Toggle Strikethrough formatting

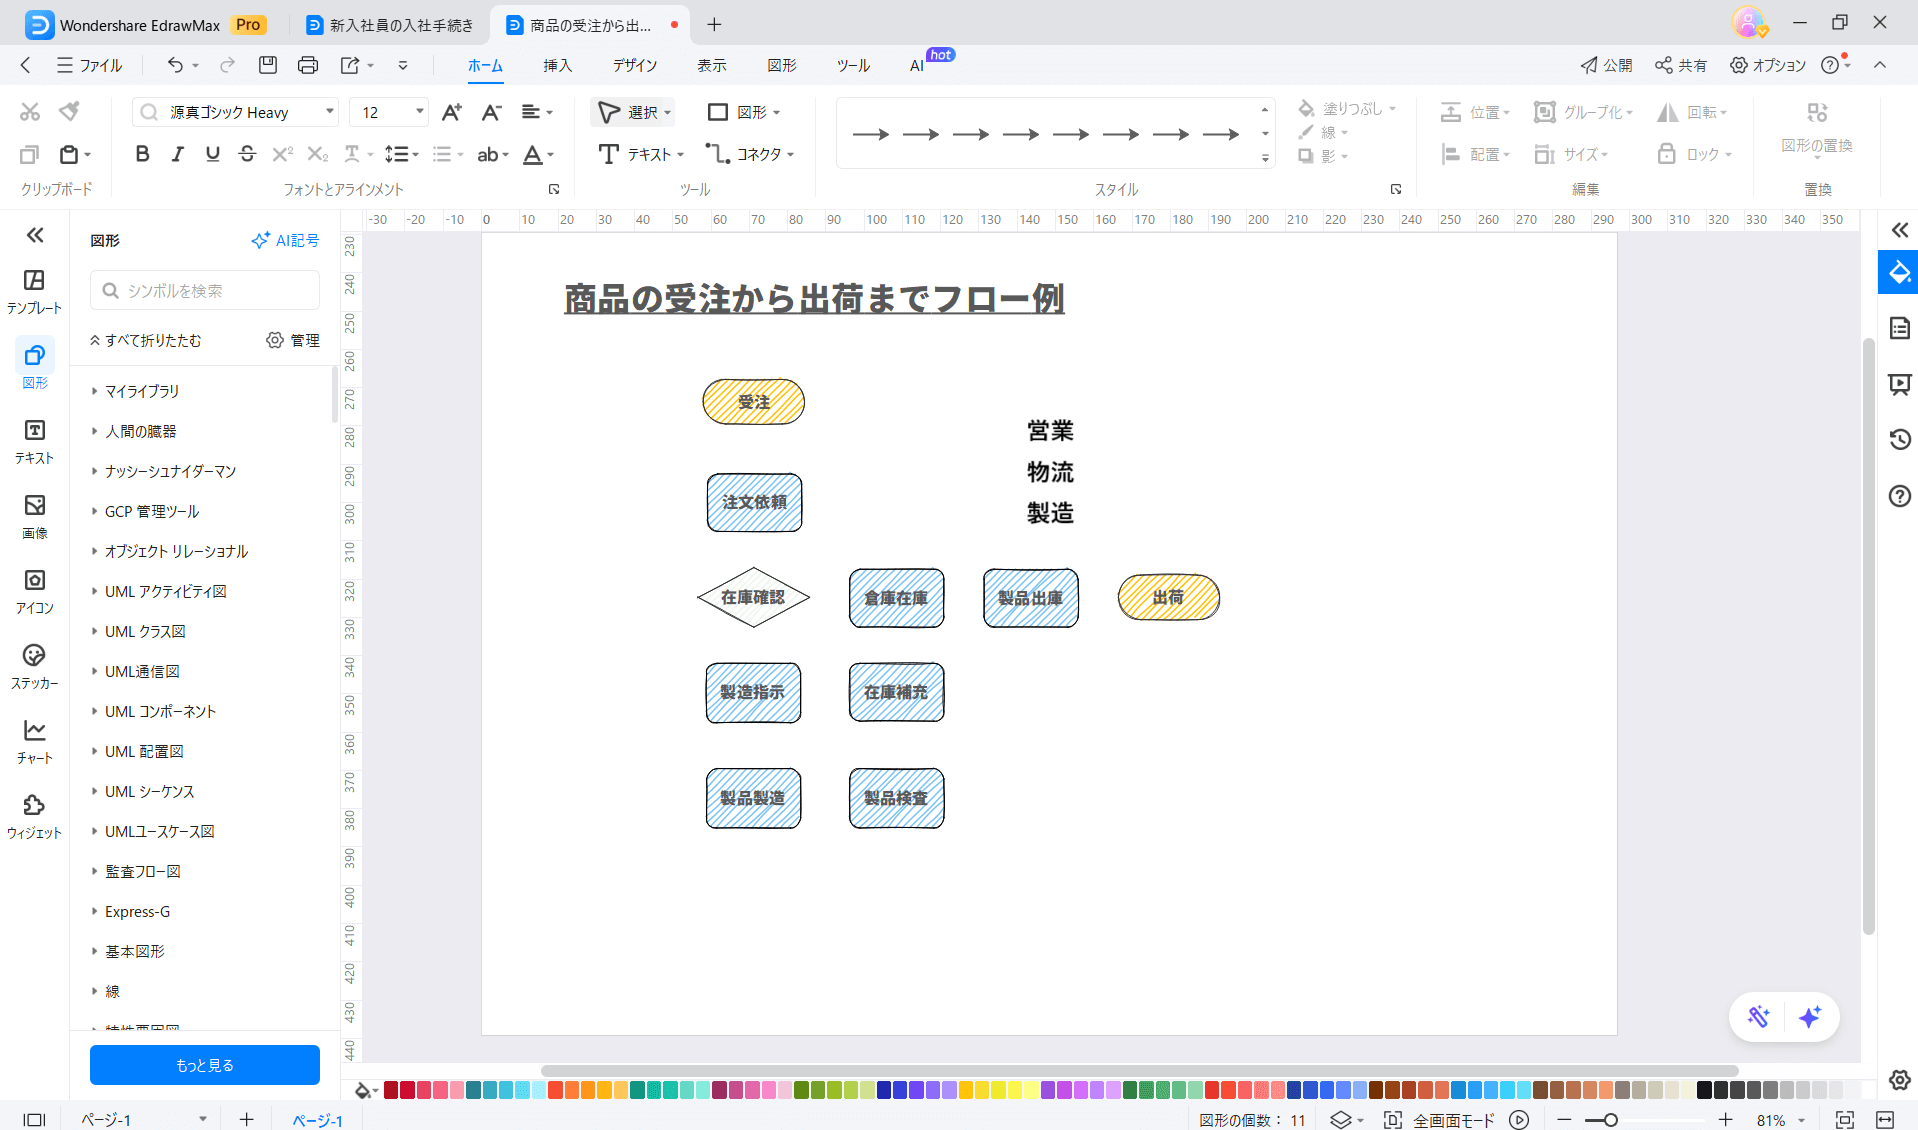click(x=247, y=154)
